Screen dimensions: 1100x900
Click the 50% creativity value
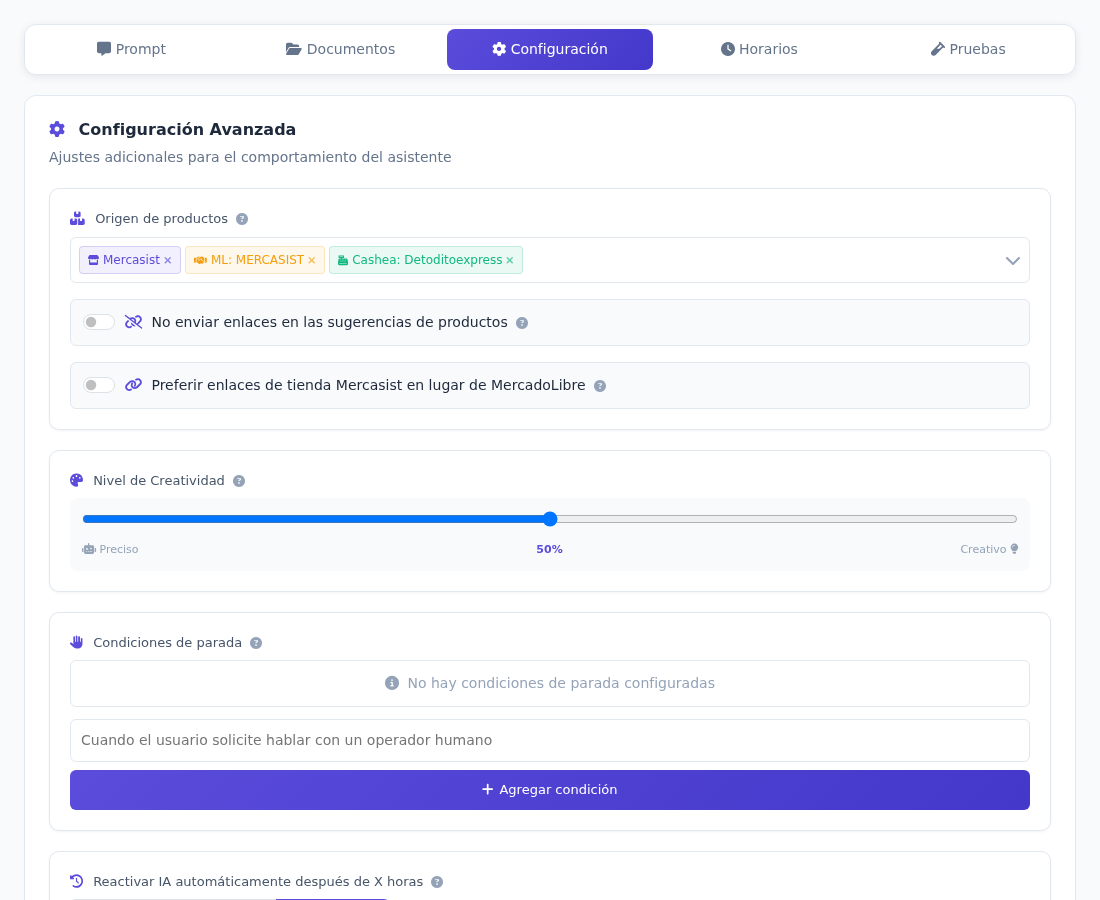[549, 549]
